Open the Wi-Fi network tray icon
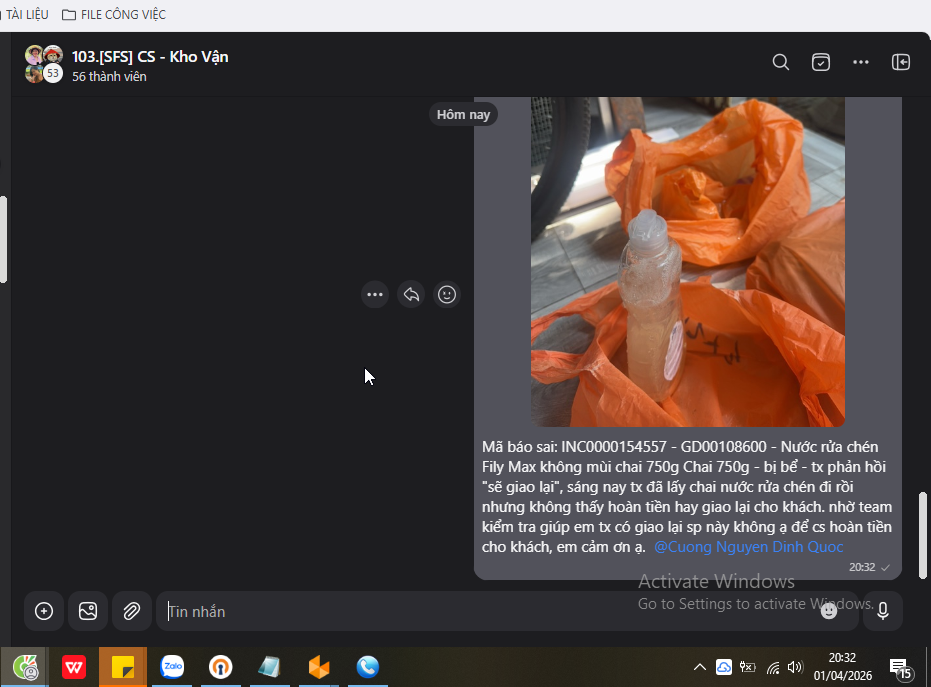Screen dimensions: 931x687 (772, 668)
